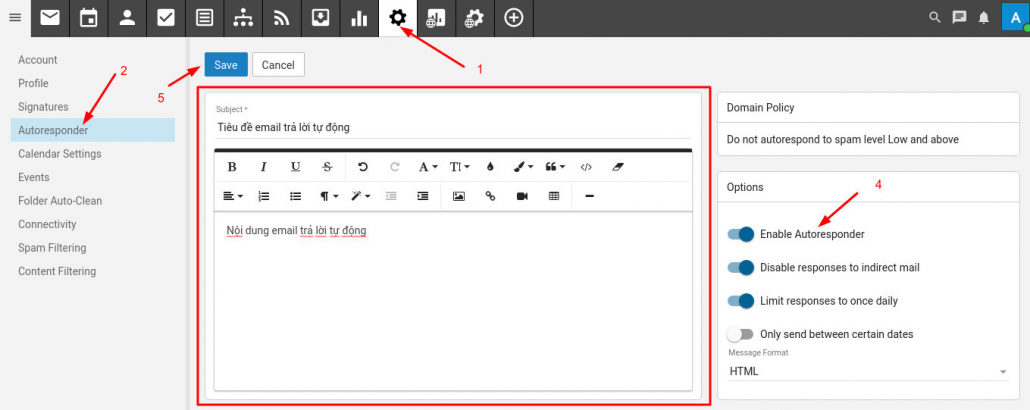The width and height of the screenshot is (1030, 410).
Task: Open the font family dropdown
Action: [x=428, y=167]
